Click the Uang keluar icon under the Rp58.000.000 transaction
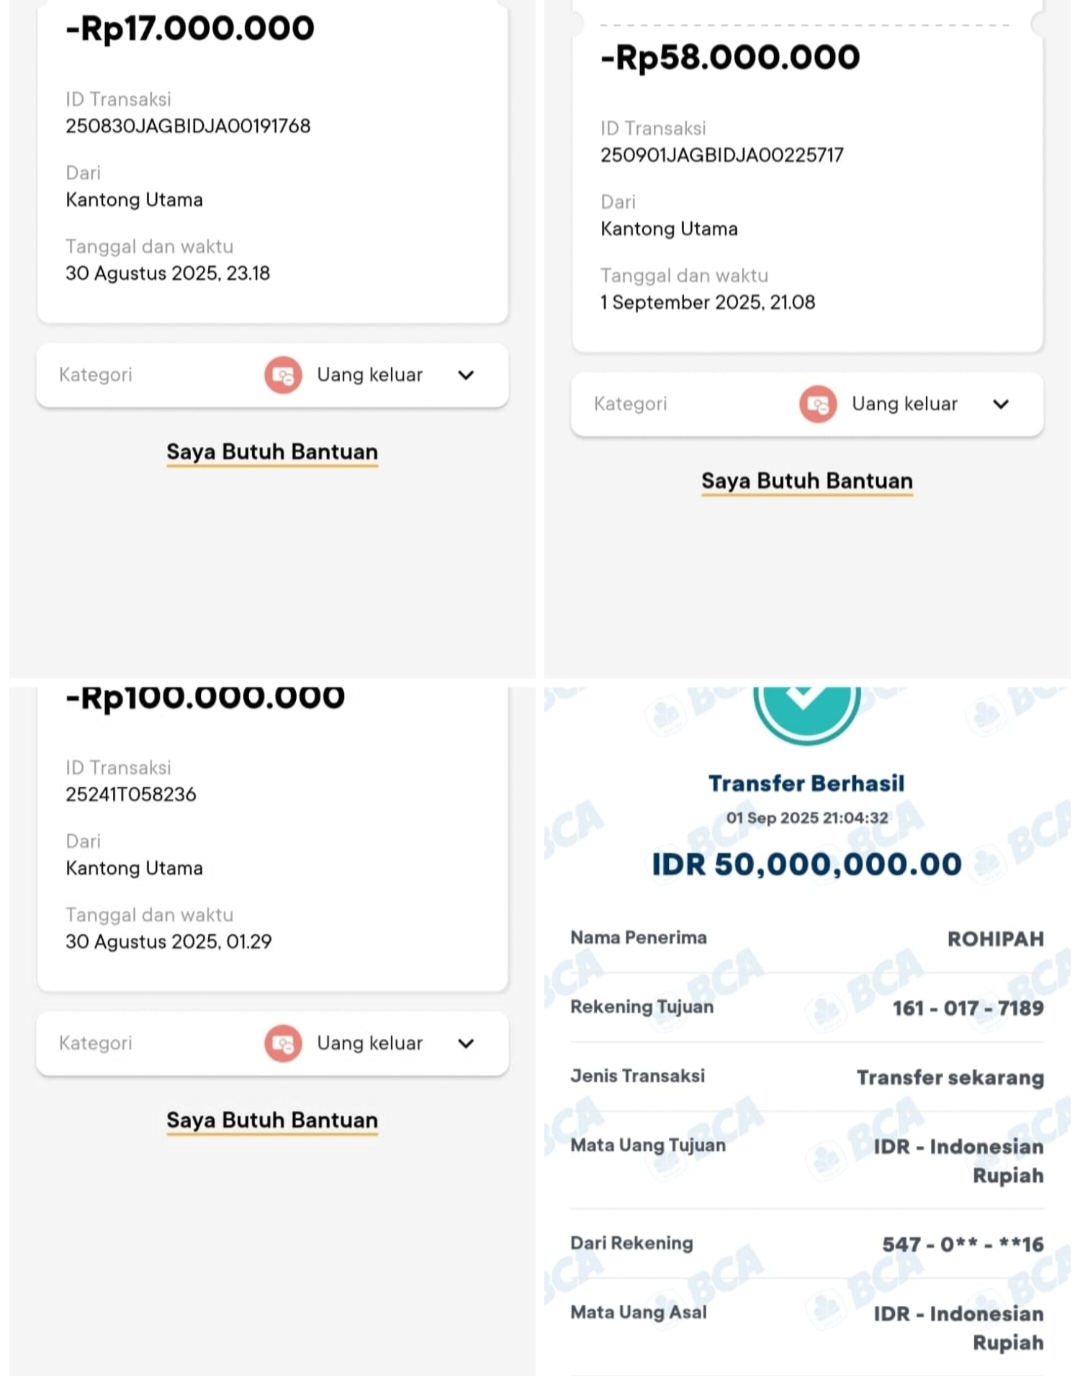 point(818,404)
